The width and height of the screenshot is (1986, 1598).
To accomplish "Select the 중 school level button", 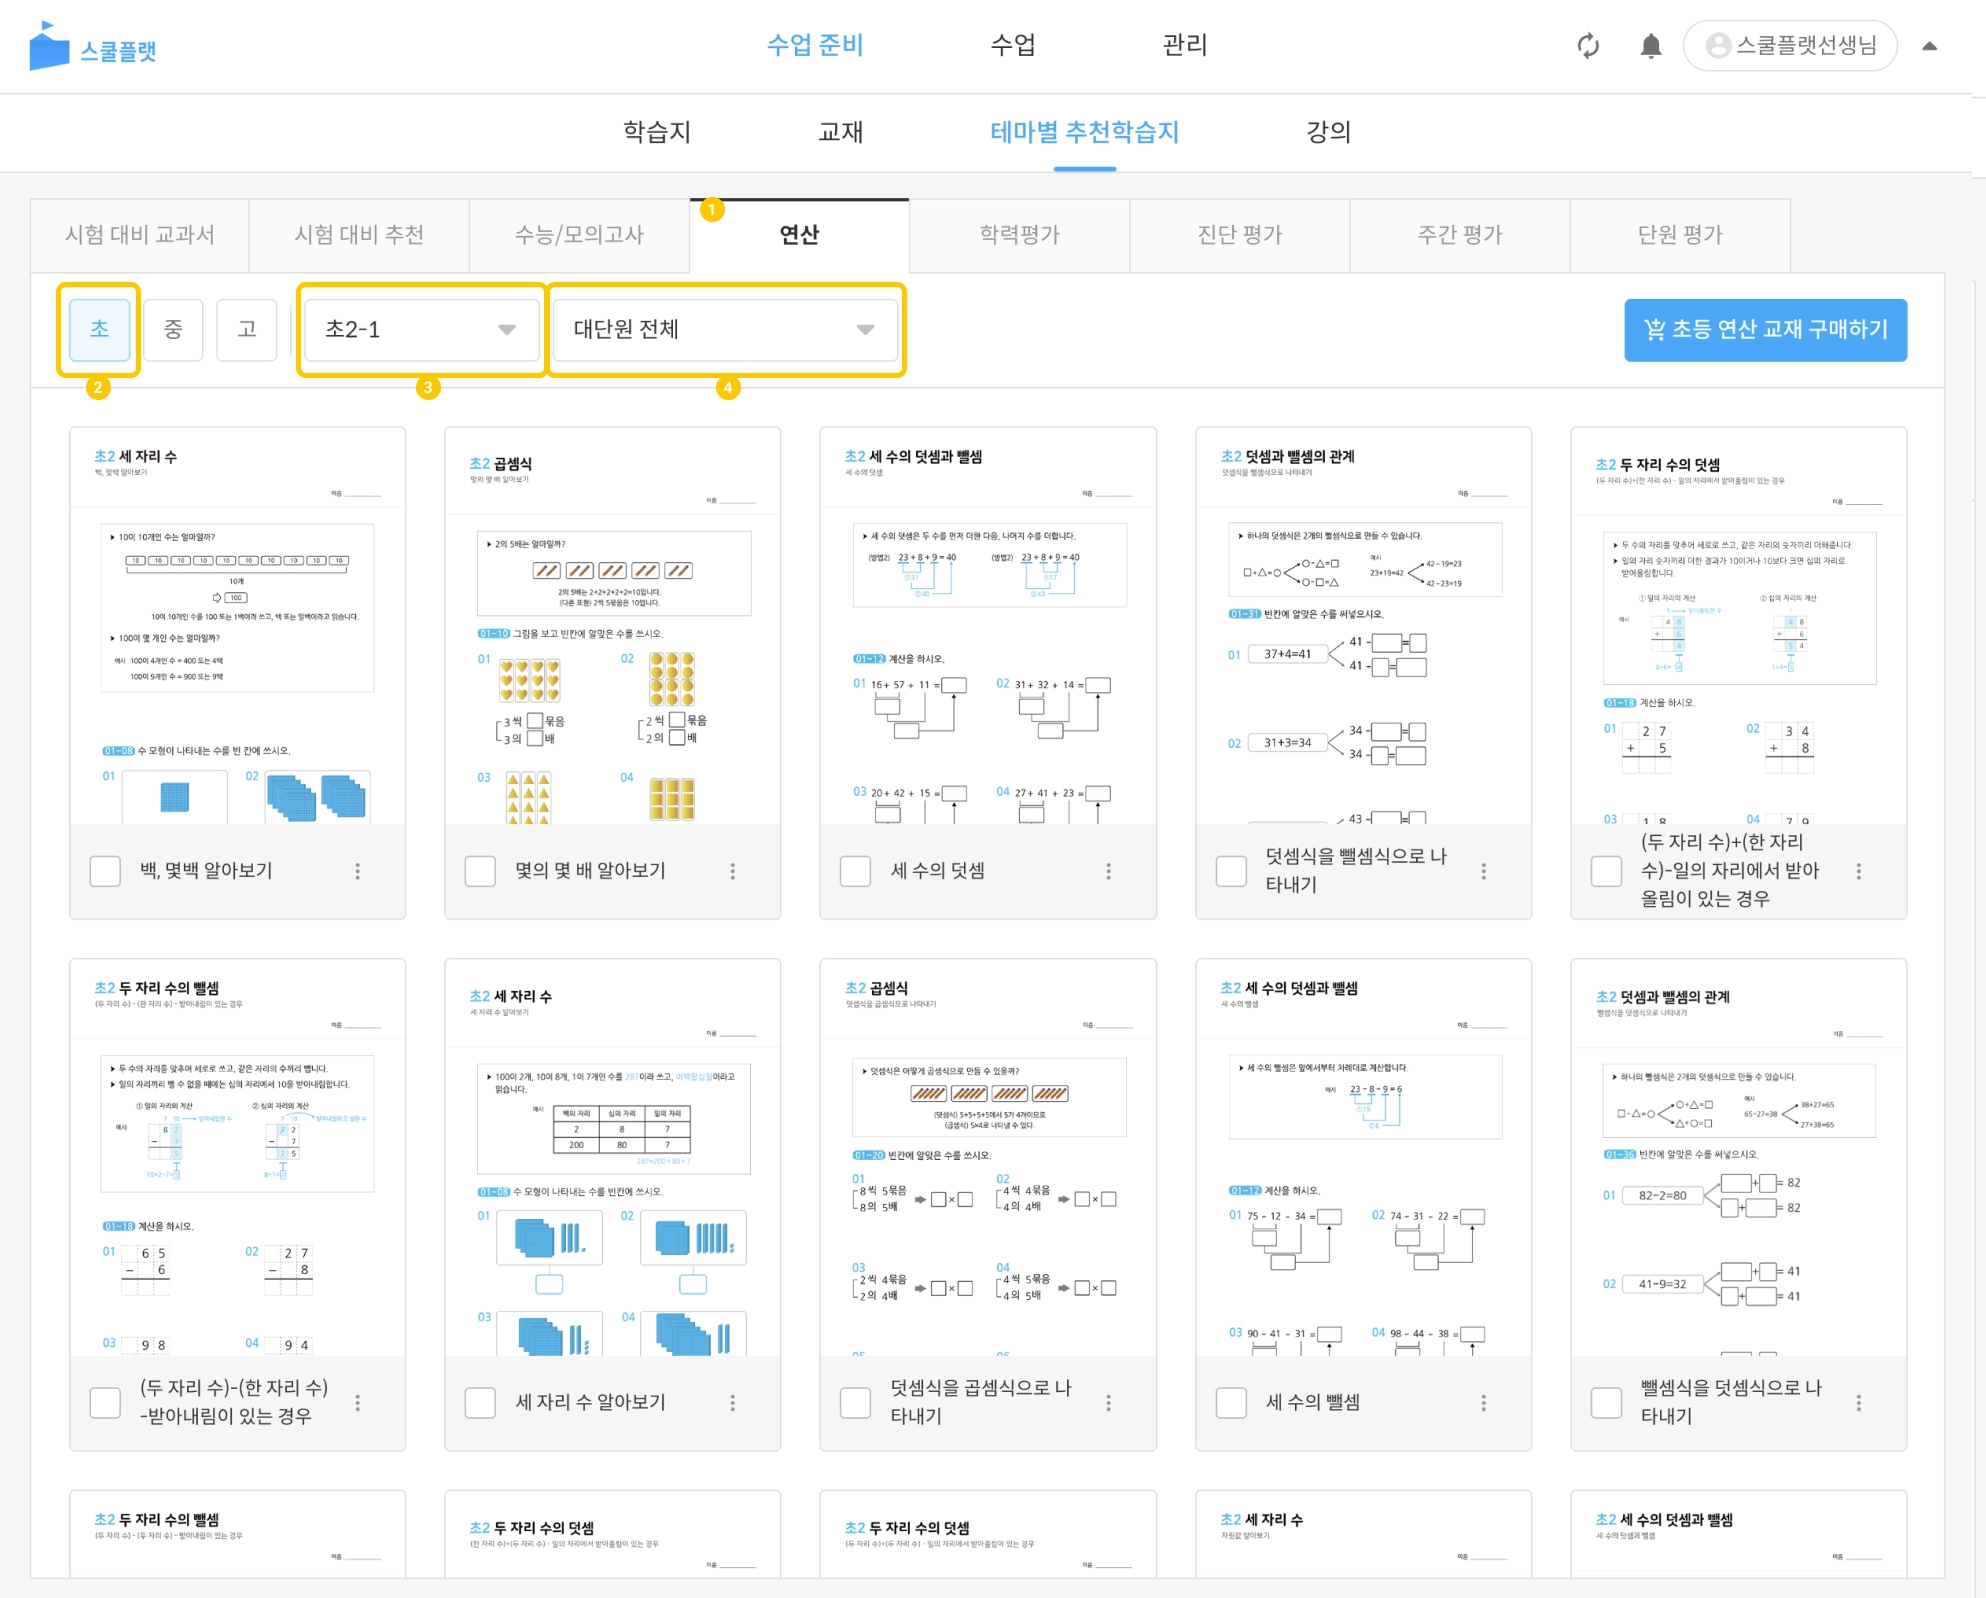I will pos(173,330).
